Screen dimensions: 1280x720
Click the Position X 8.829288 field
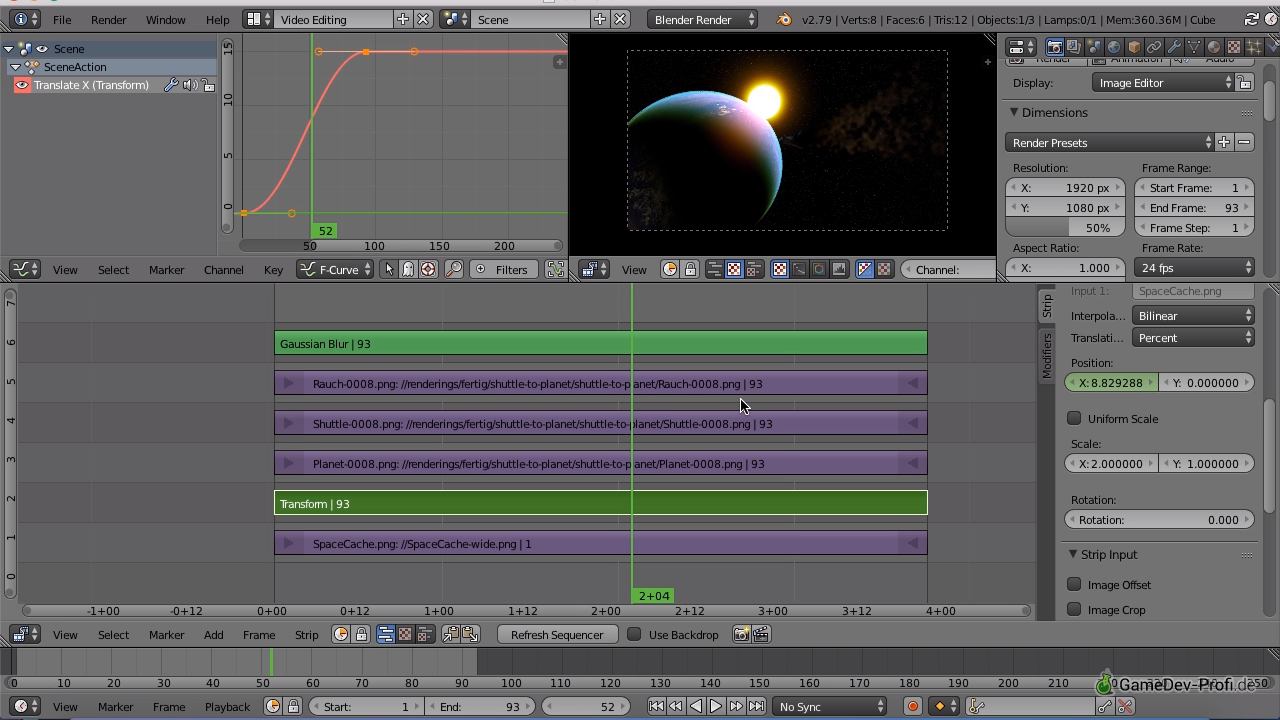pyautogui.click(x=1112, y=382)
